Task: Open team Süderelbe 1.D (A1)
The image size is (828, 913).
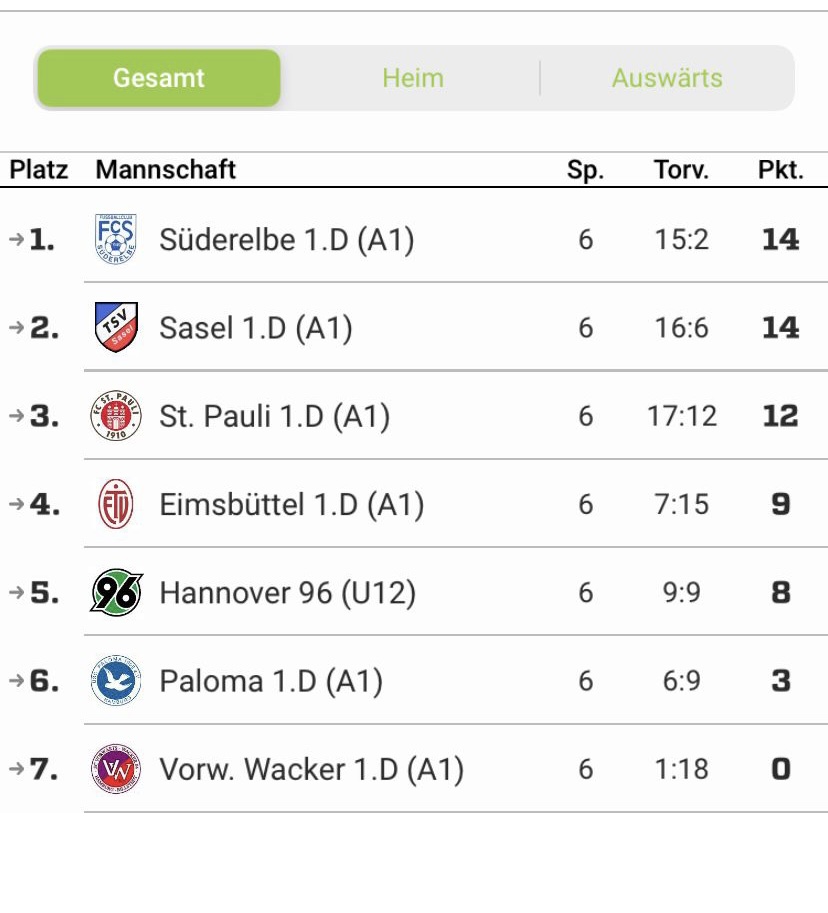Action: click(287, 240)
